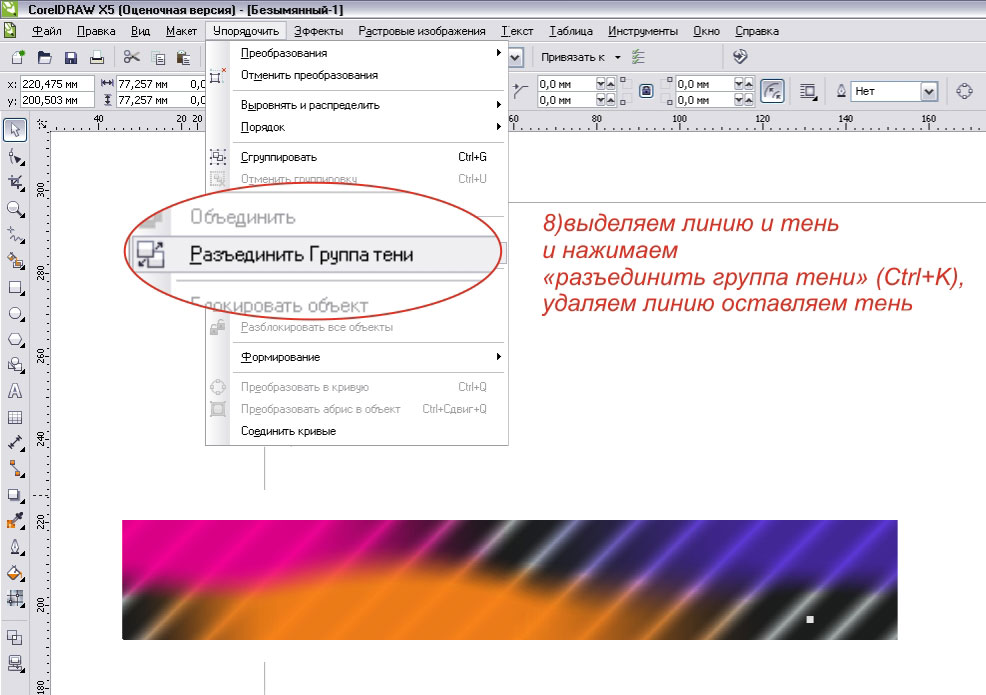Select the Interactive Mesh Fill tool
Screen dimensions: 986x695
[x=15, y=598]
